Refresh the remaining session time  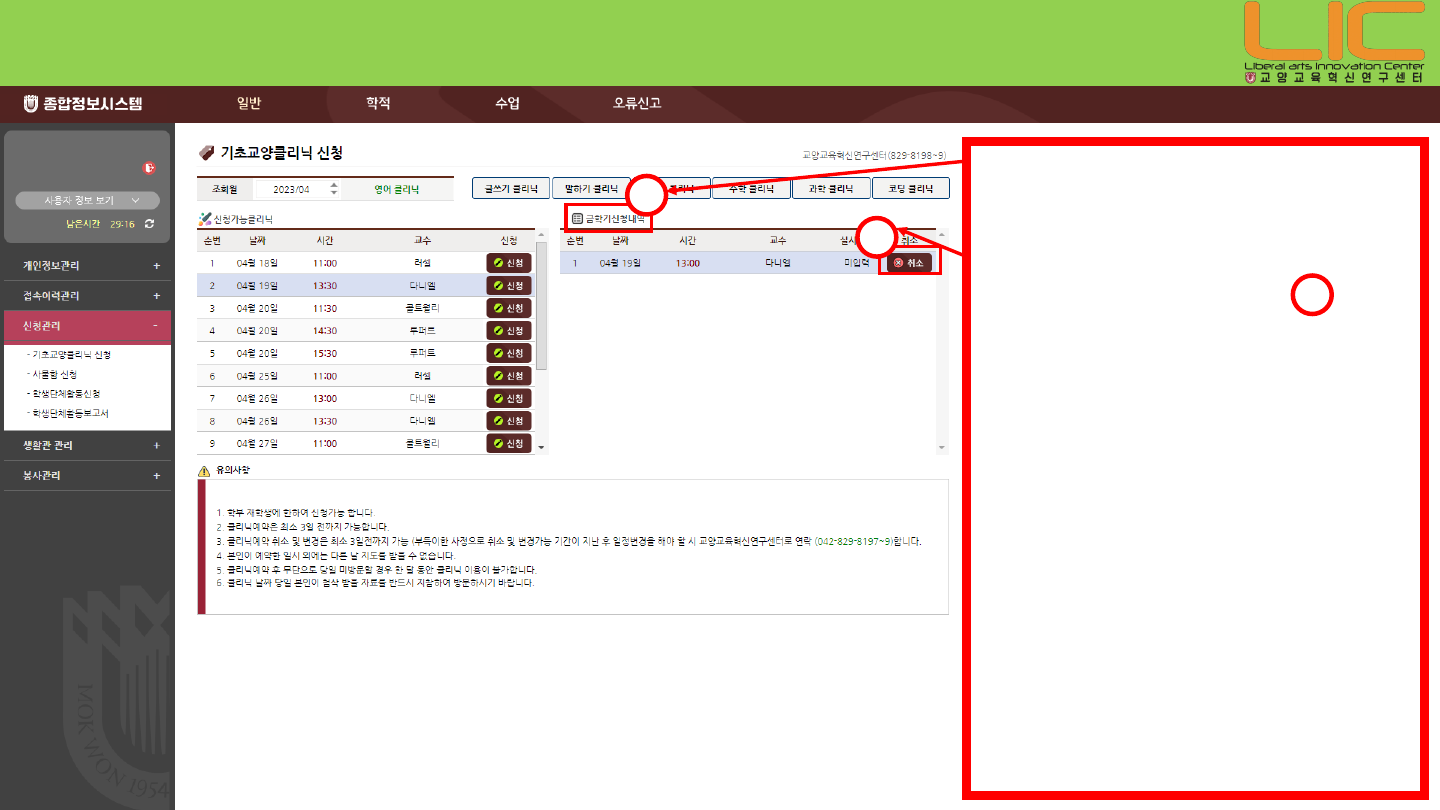click(x=149, y=224)
